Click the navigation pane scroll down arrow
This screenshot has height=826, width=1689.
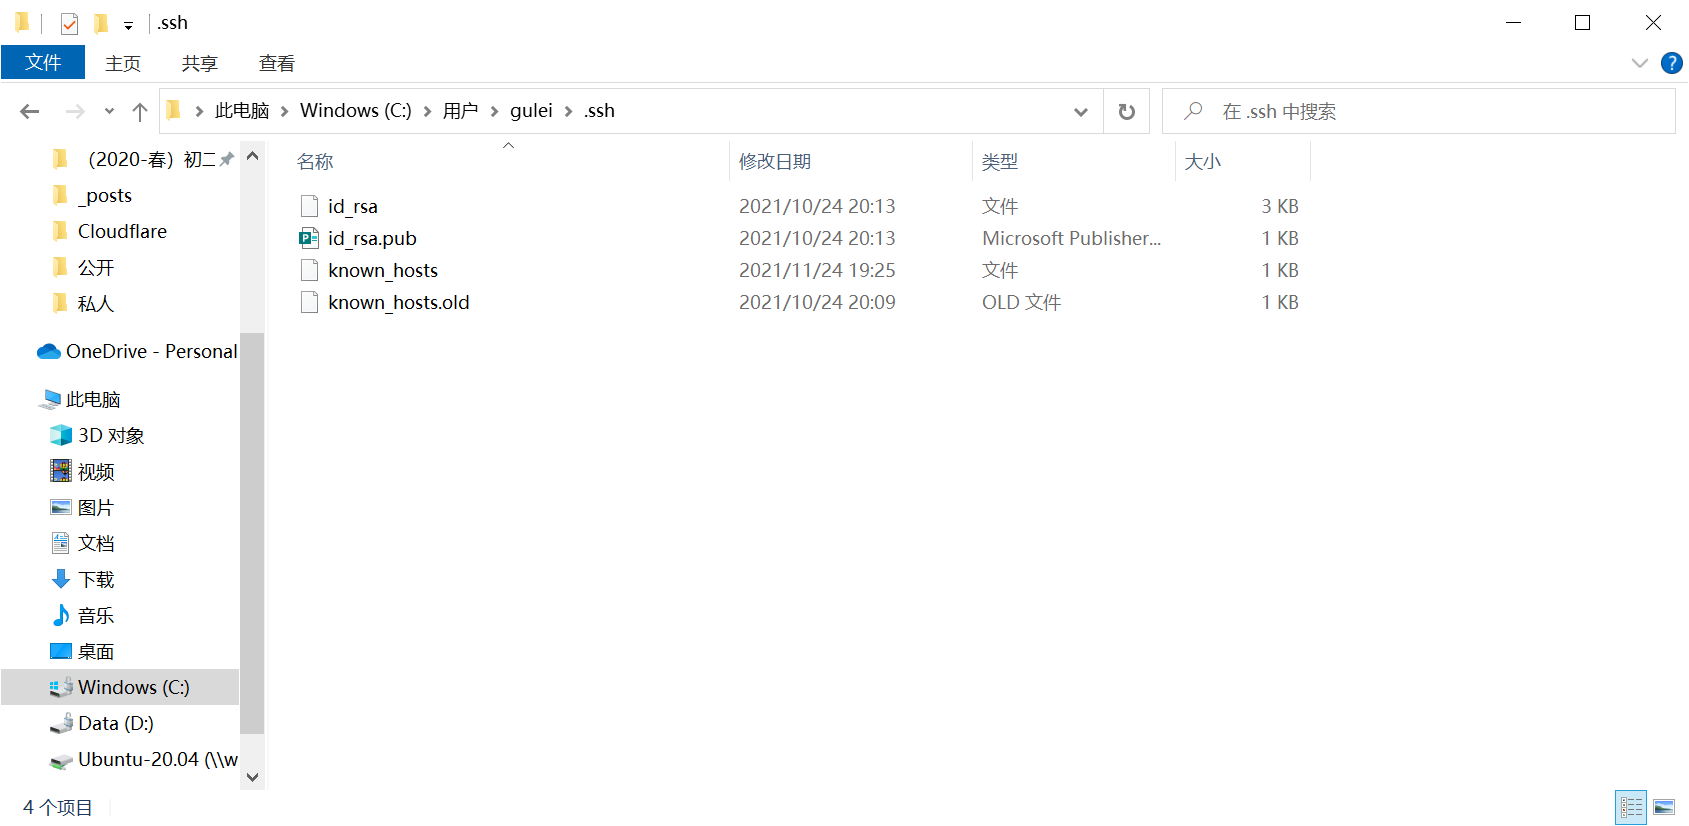click(x=252, y=777)
